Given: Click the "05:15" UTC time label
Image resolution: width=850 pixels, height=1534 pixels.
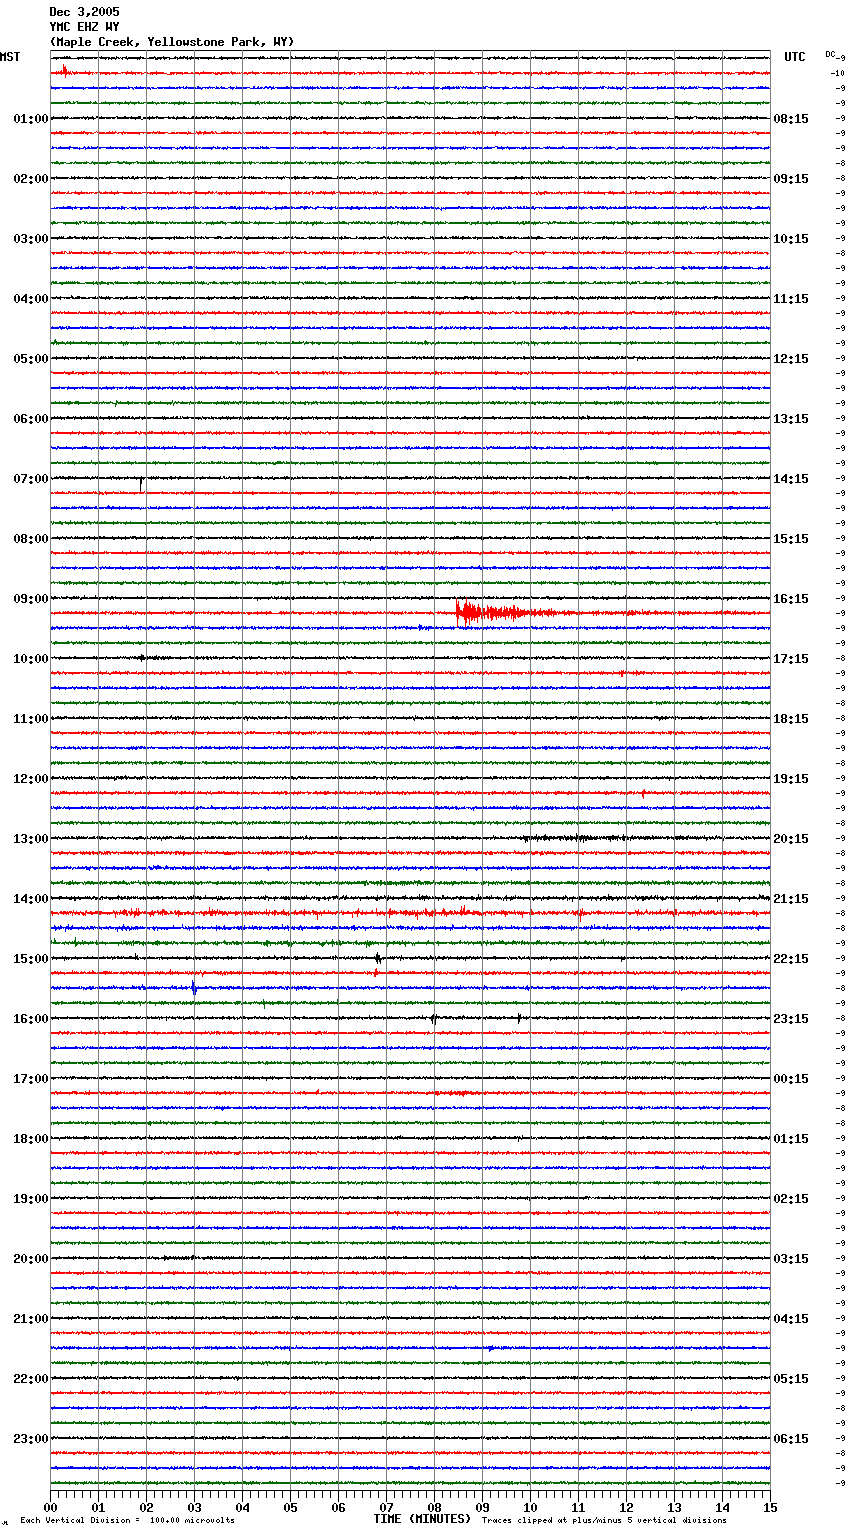Looking at the screenshot, I should tap(791, 1379).
